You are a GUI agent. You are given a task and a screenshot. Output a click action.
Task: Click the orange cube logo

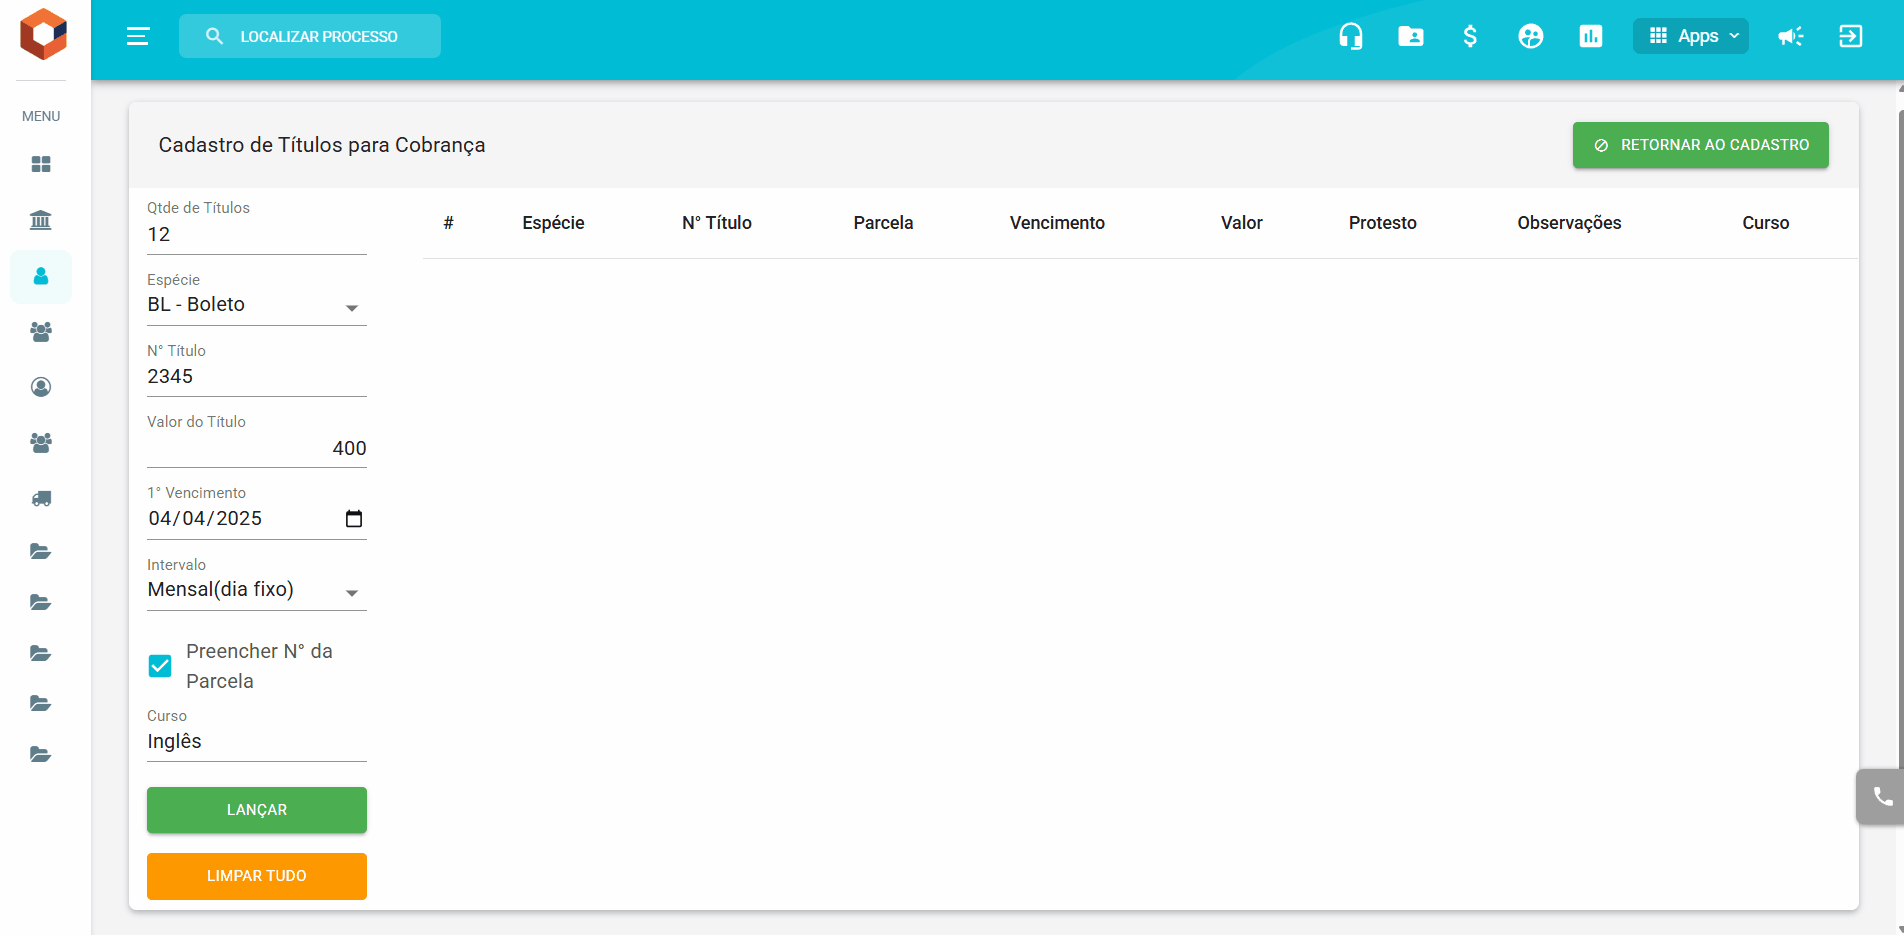point(43,35)
